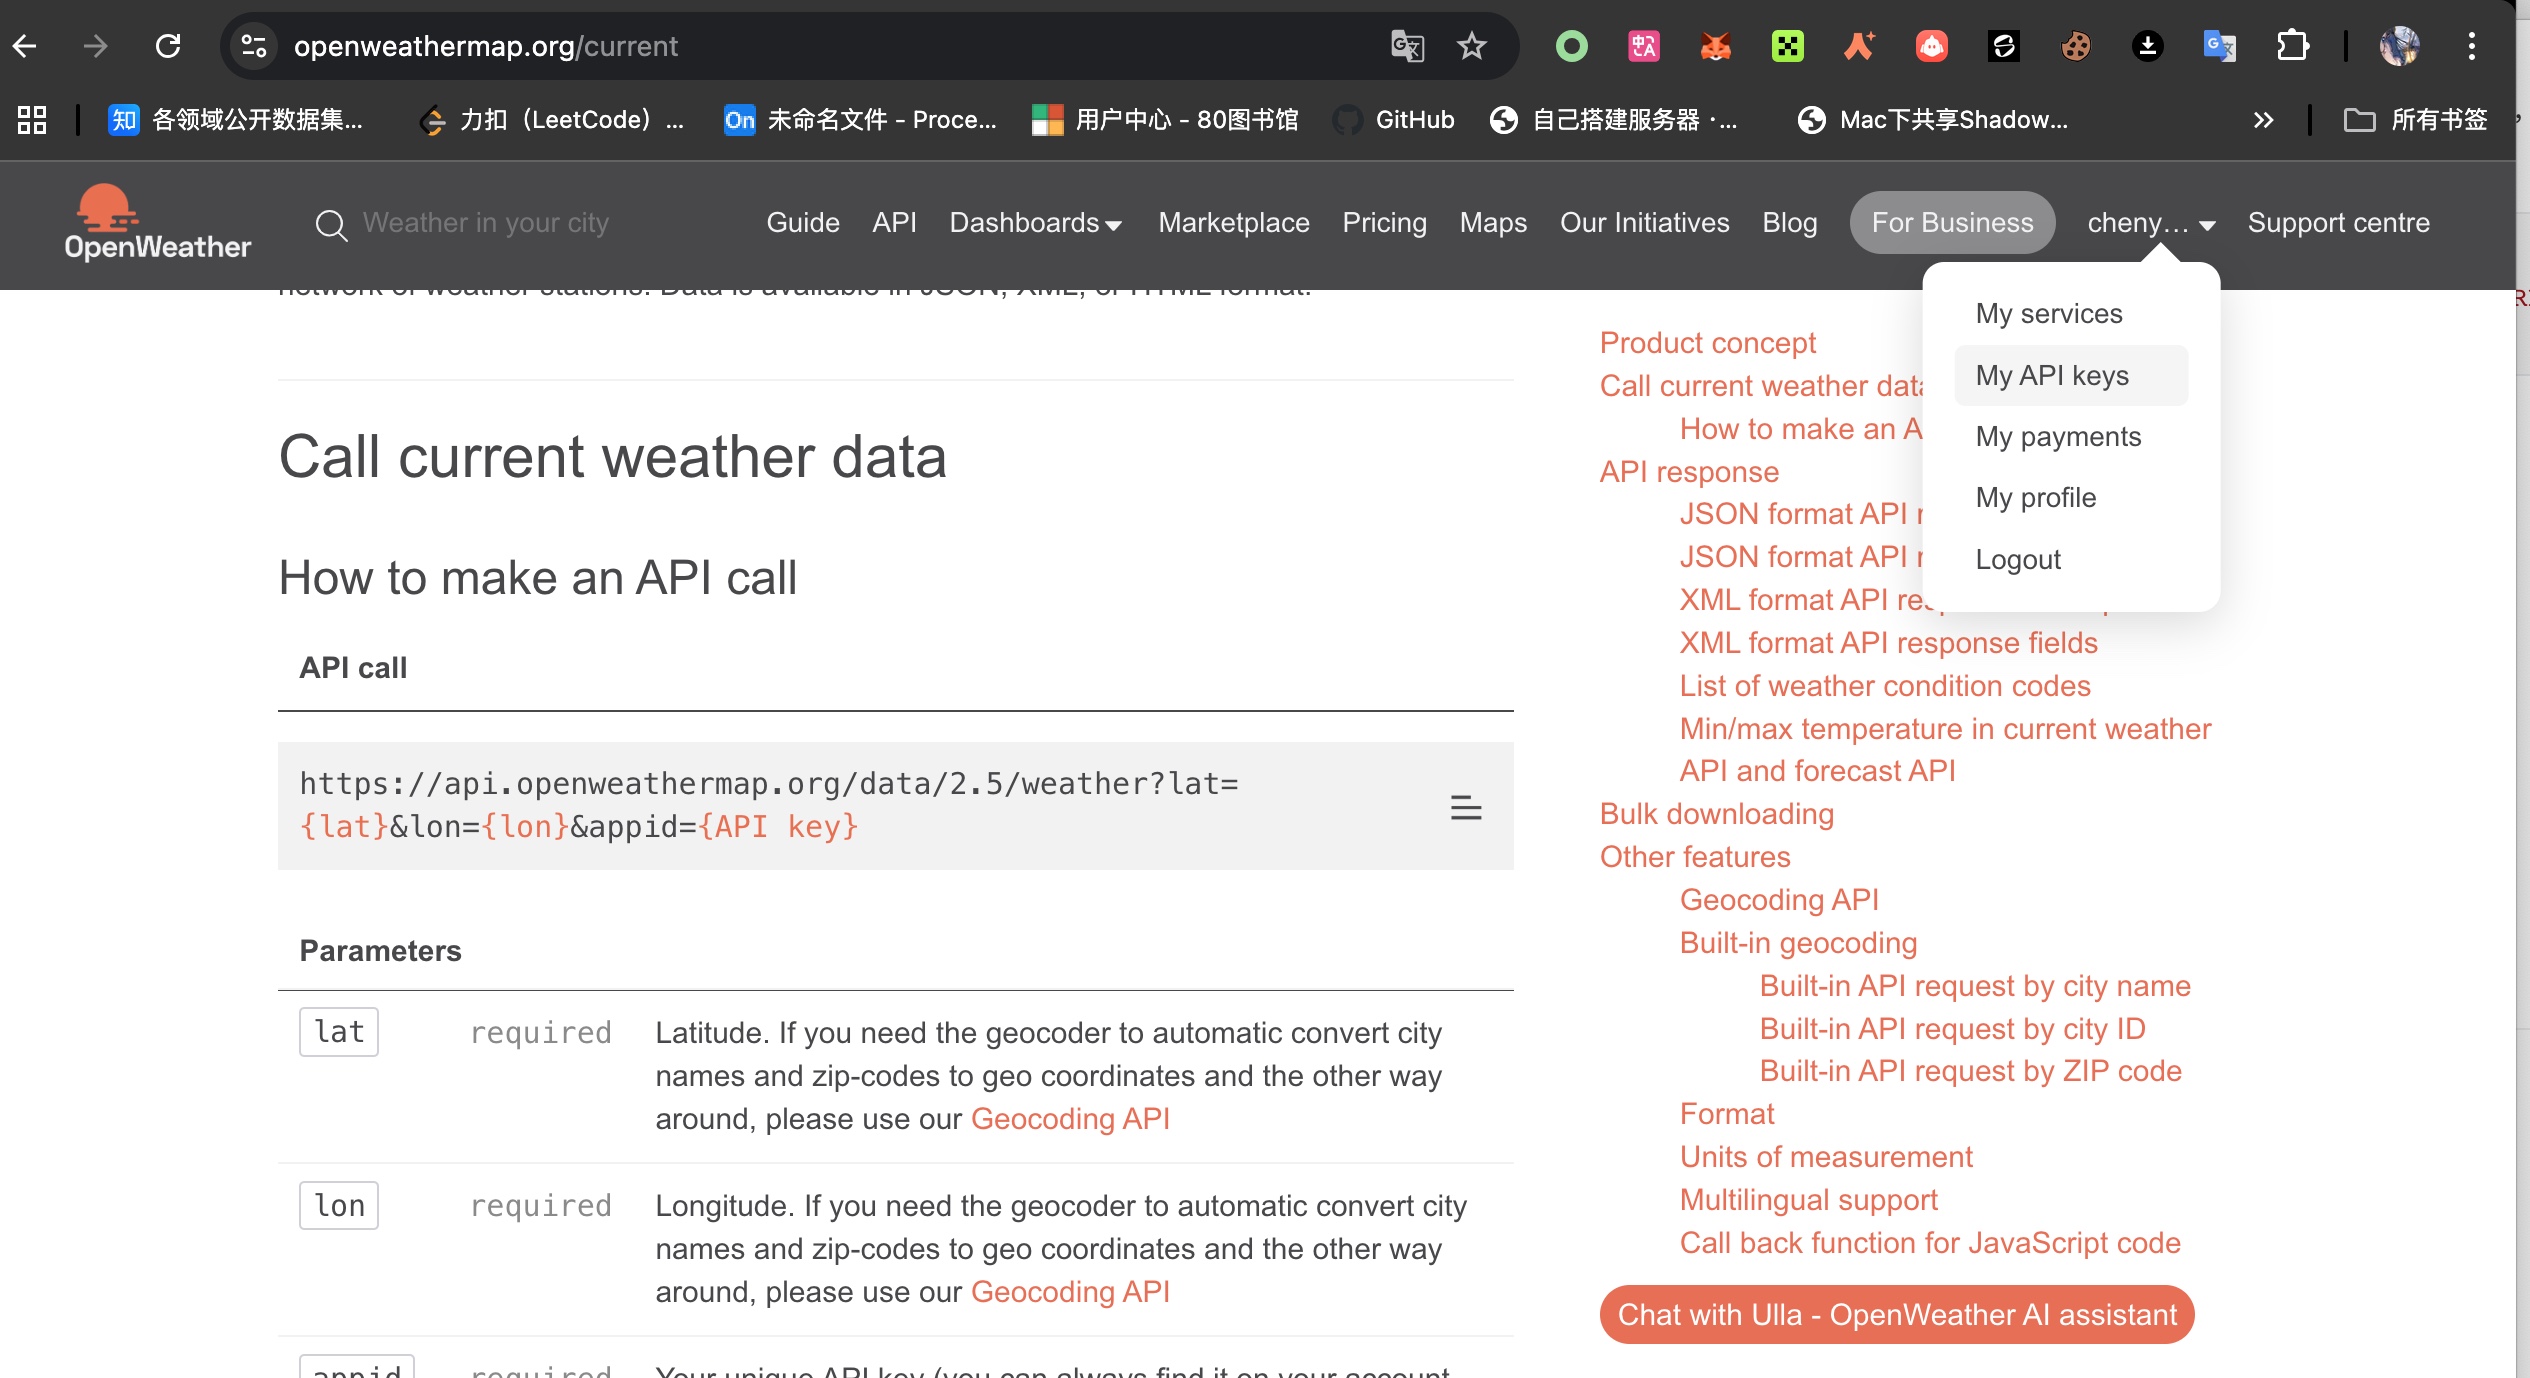The image size is (2530, 1378).
Task: Click the black S-shaped extension icon
Action: coord(2003,46)
